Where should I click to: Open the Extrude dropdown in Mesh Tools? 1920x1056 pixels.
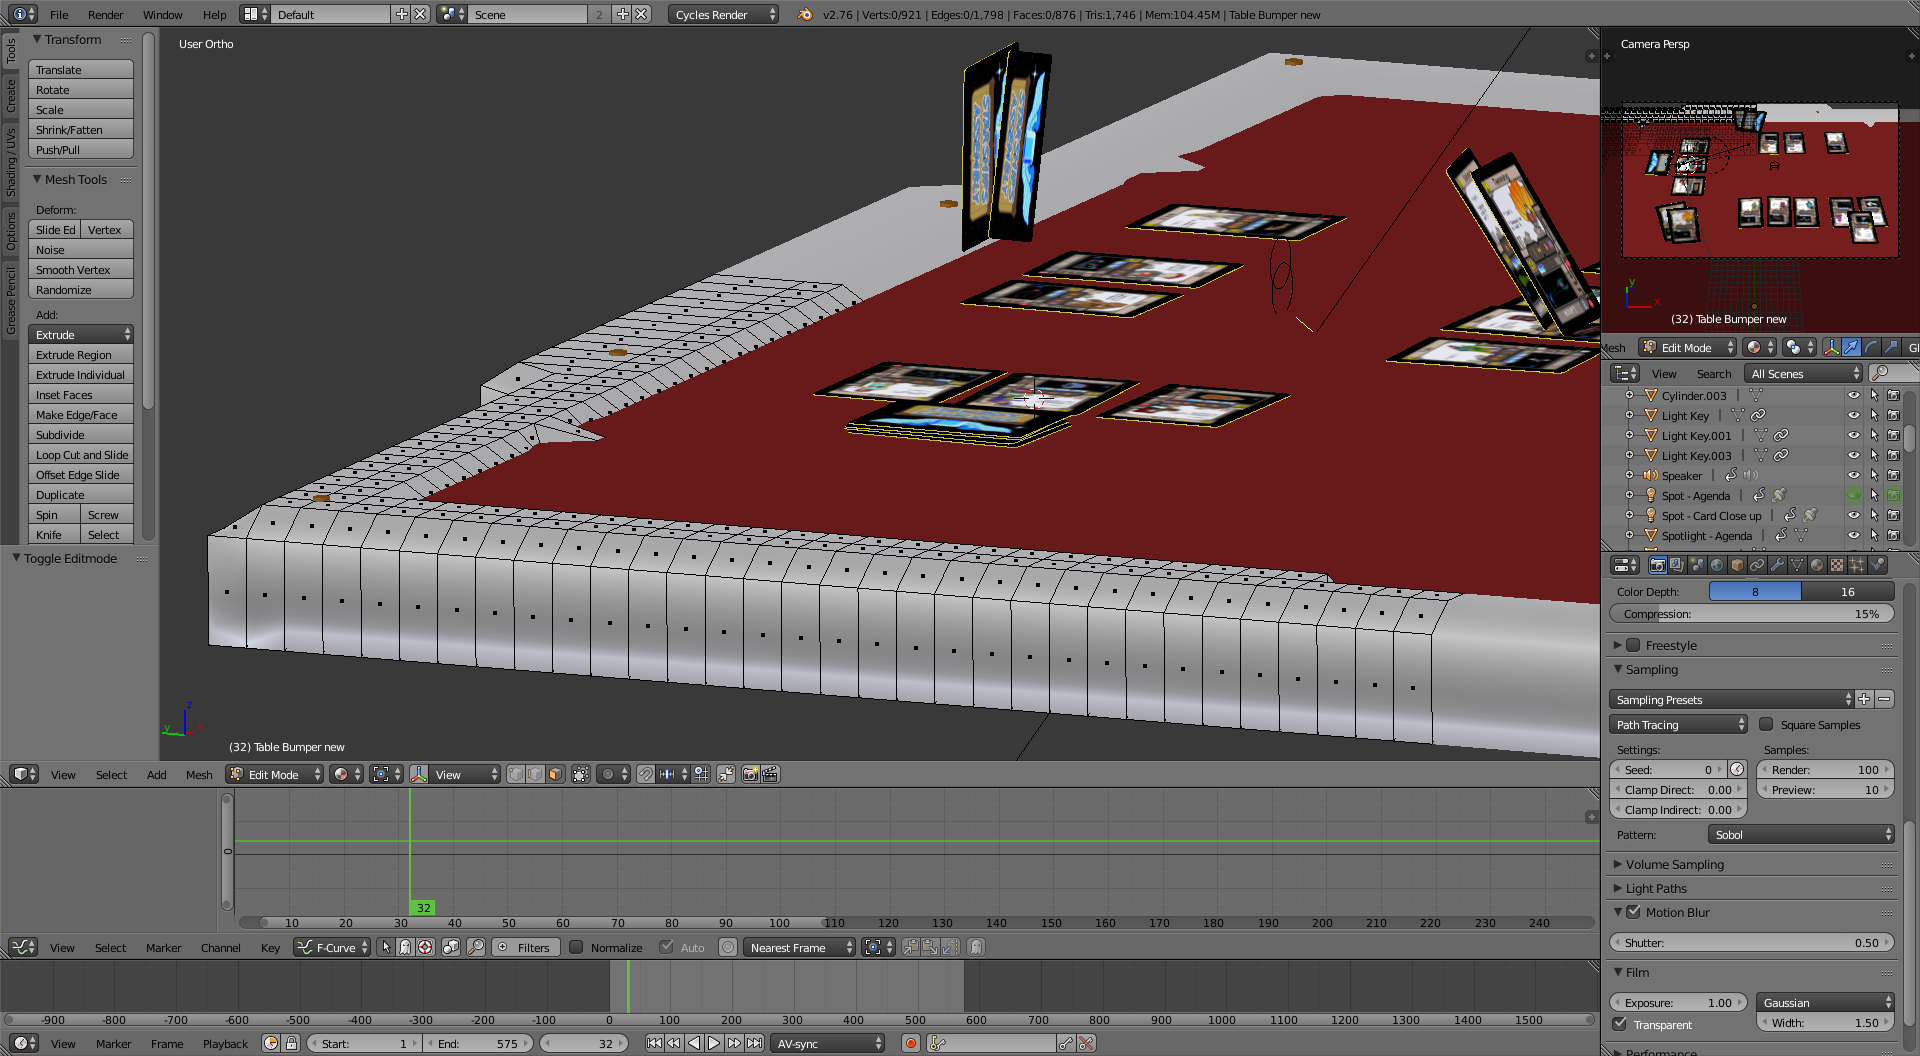tap(81, 334)
